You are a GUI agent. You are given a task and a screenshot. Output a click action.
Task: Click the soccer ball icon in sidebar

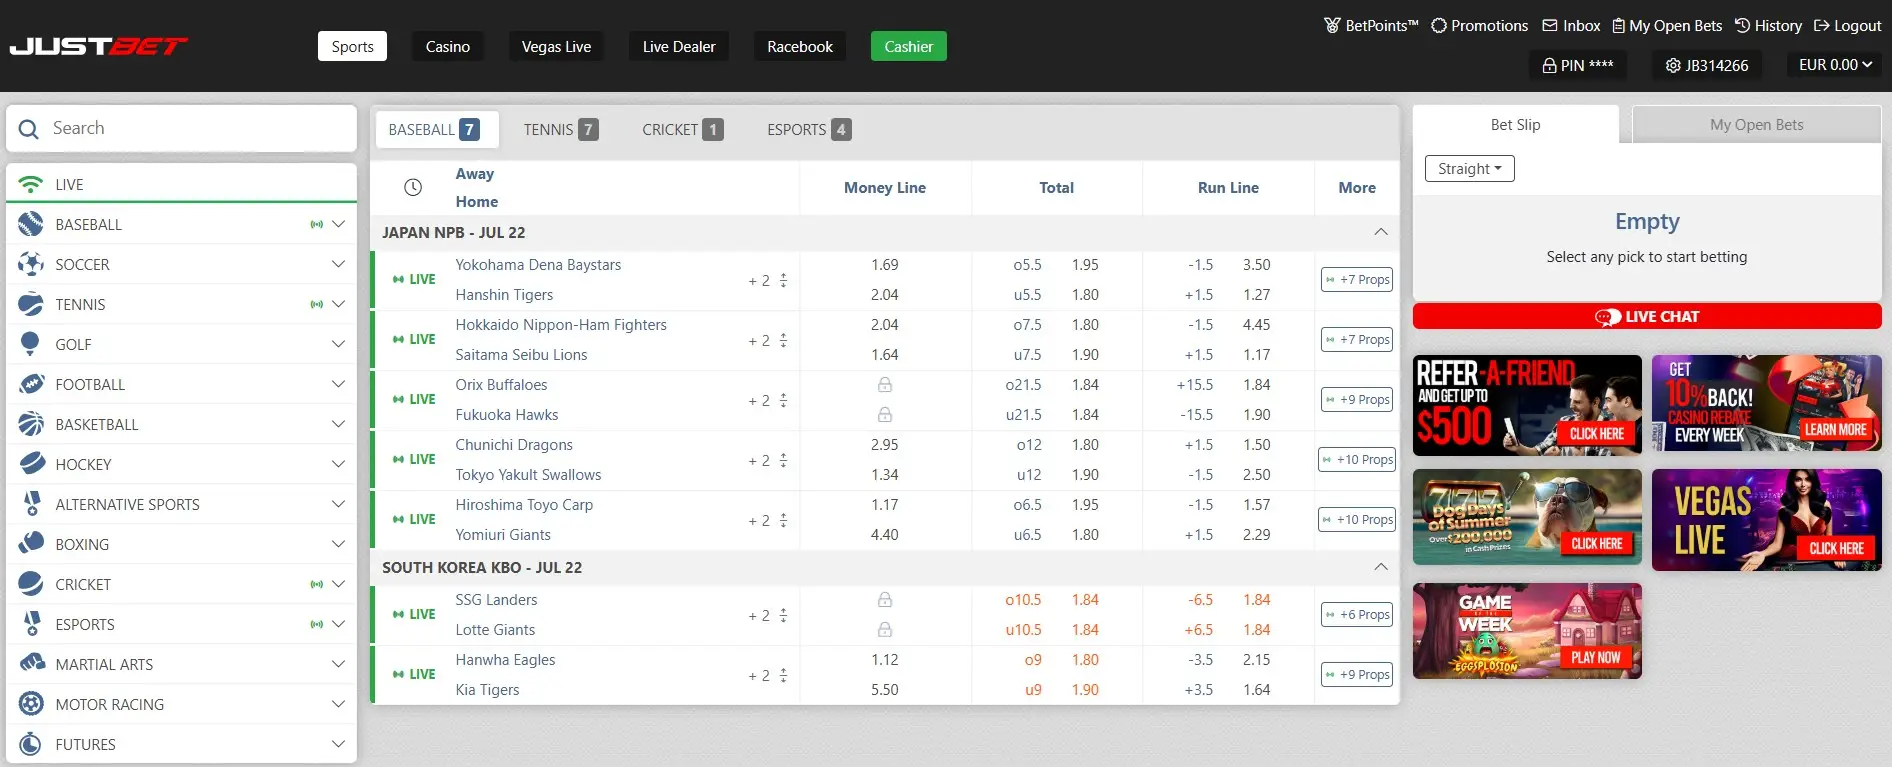tap(31, 264)
